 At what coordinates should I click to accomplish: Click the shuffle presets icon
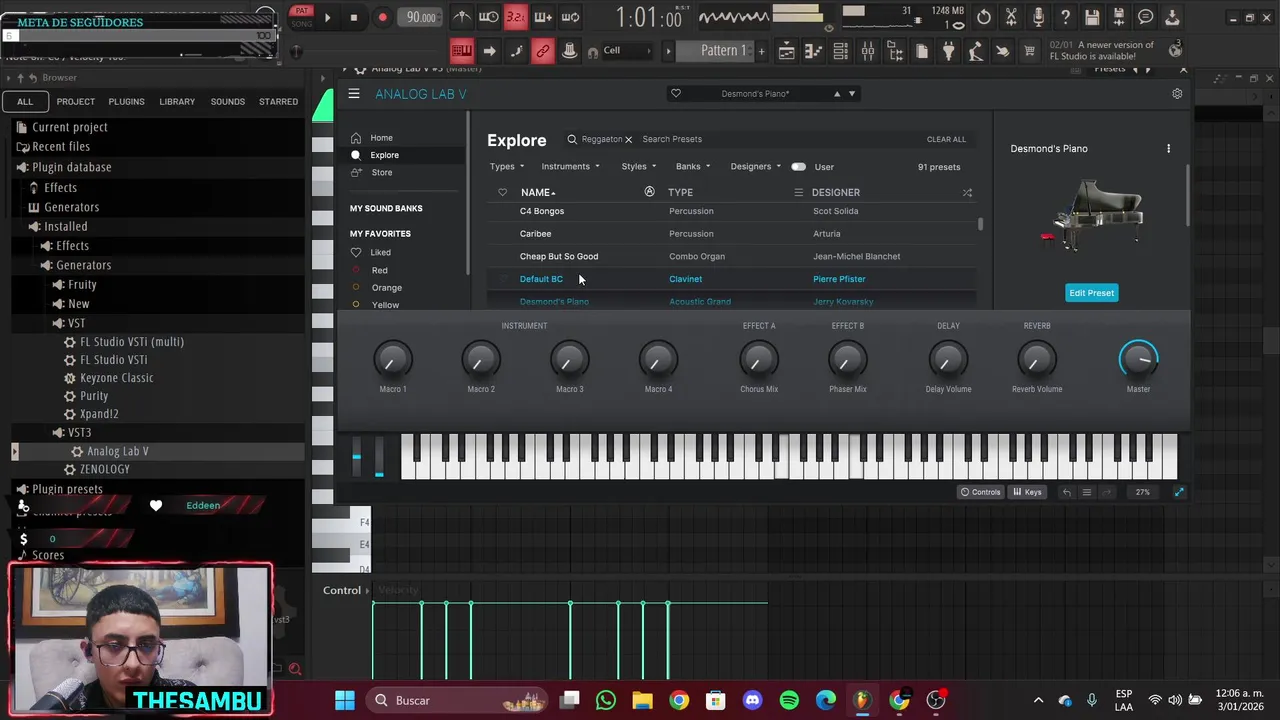967,192
